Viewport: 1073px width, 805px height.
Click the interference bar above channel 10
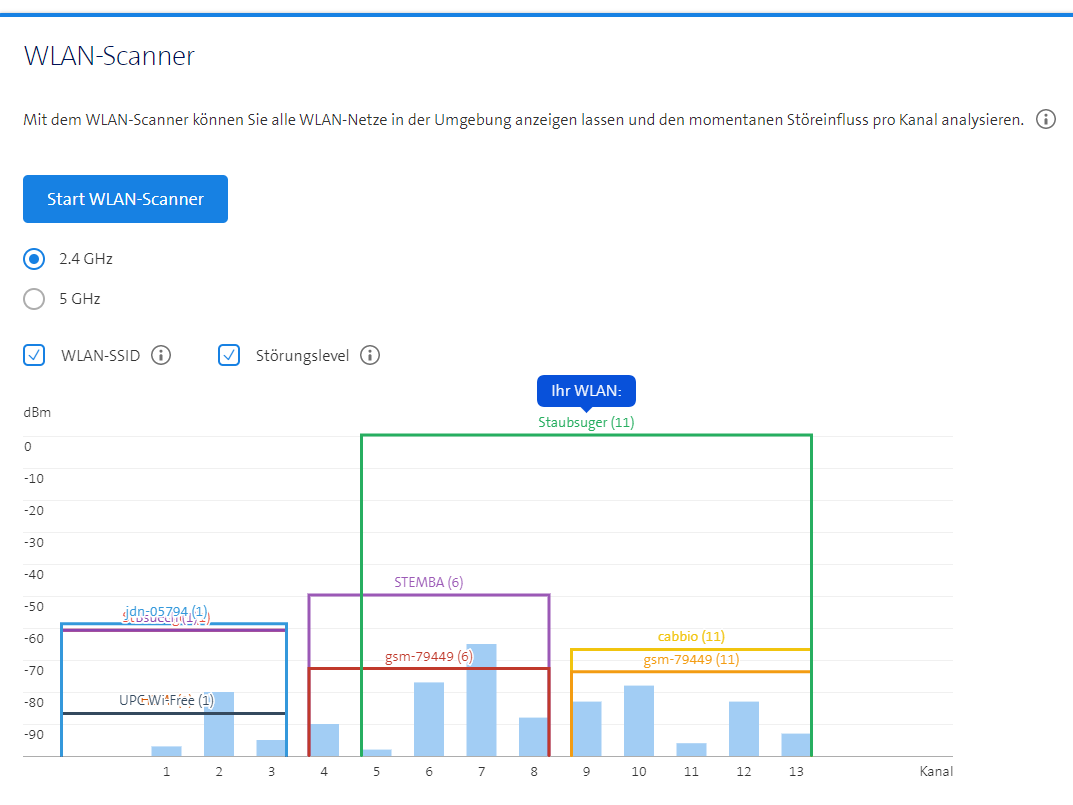coord(639,720)
